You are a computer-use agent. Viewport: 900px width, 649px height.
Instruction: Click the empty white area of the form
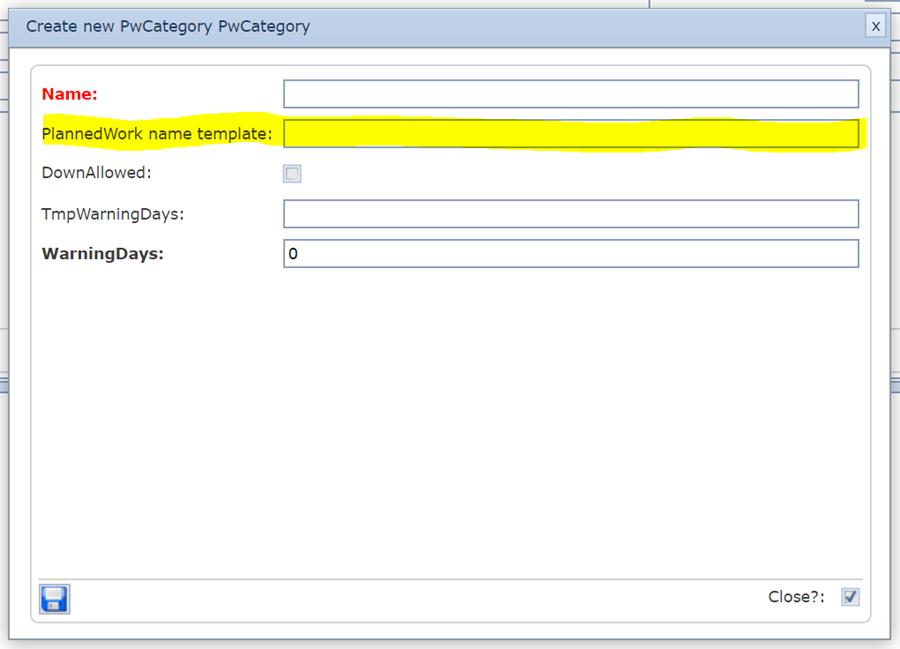450,420
